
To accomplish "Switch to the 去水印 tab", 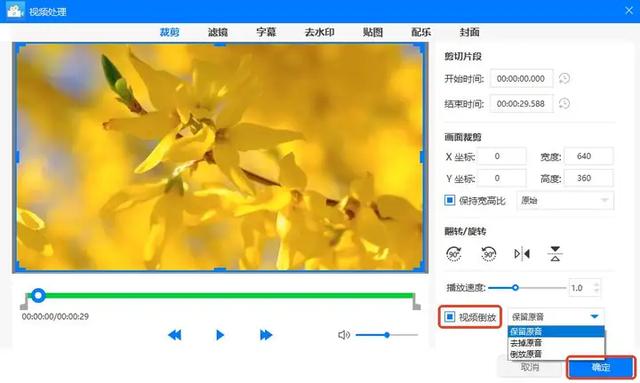I will [x=320, y=32].
